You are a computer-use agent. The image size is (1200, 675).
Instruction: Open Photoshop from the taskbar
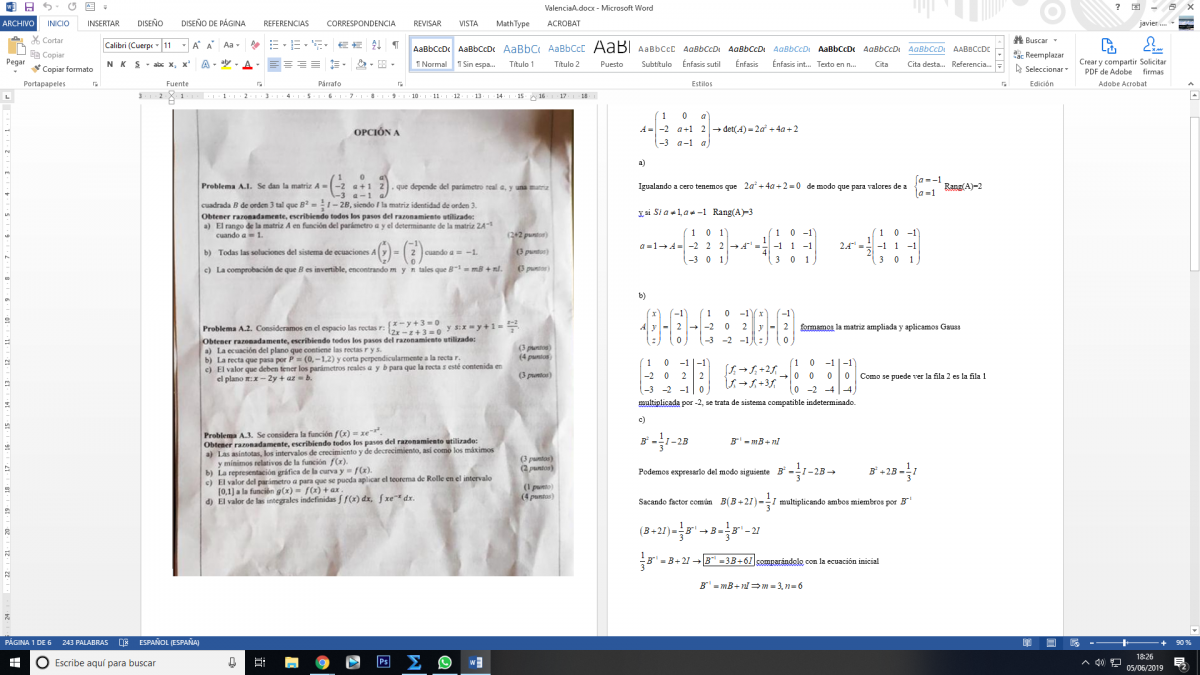point(383,662)
